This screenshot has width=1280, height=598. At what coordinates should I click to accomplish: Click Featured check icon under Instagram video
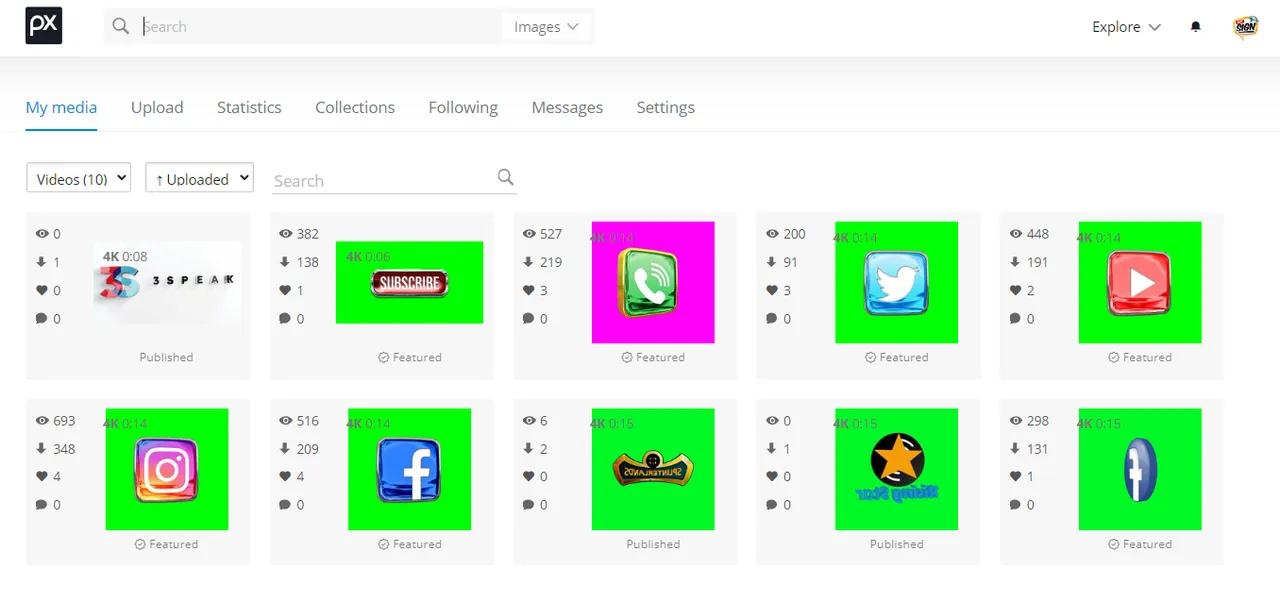coord(140,544)
